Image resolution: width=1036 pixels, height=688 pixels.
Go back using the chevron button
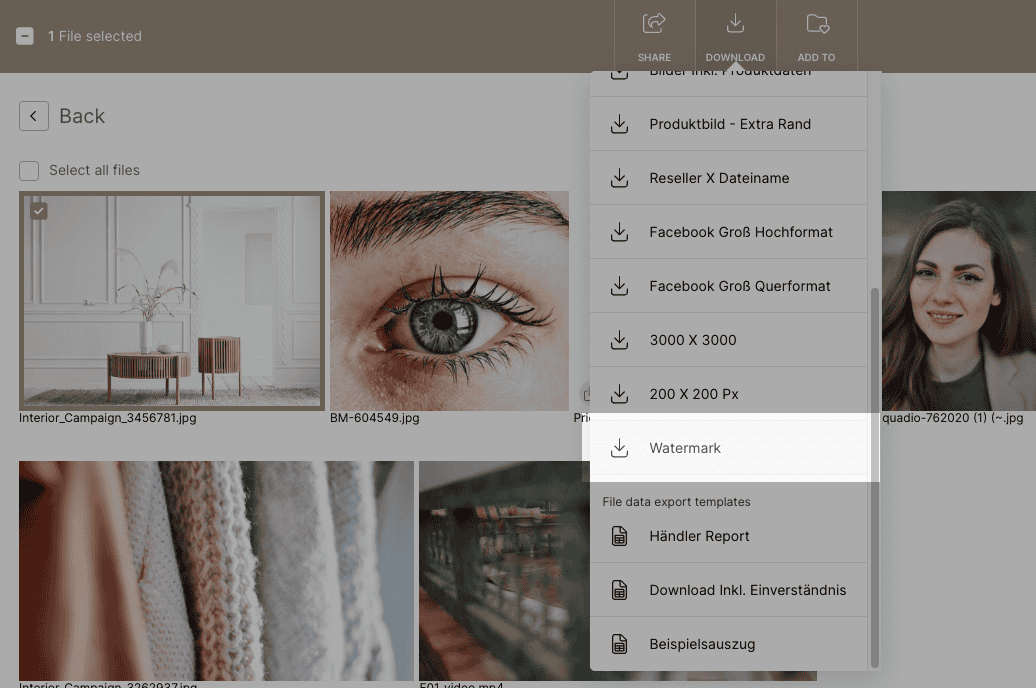coord(34,116)
